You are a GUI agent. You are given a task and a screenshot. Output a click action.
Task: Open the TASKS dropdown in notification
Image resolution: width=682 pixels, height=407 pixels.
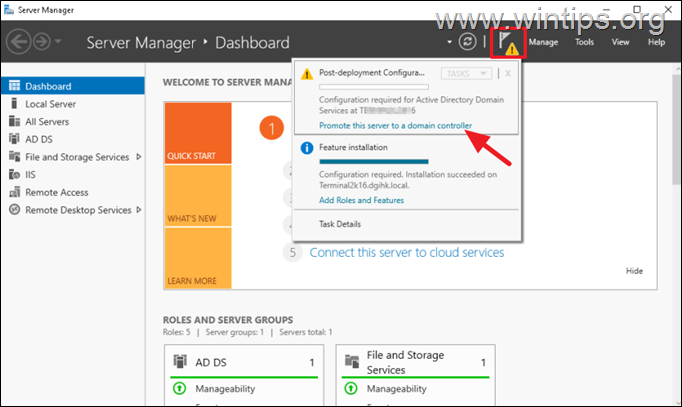coord(466,73)
